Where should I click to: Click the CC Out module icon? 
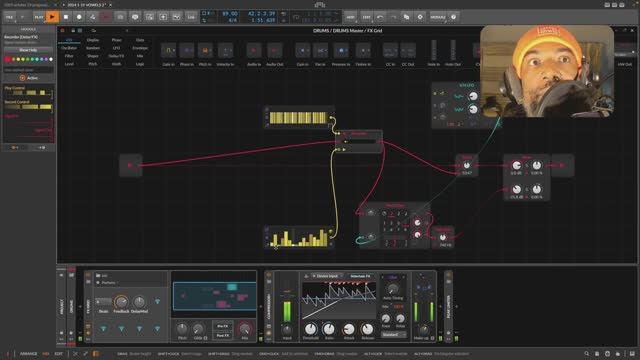click(x=408, y=51)
